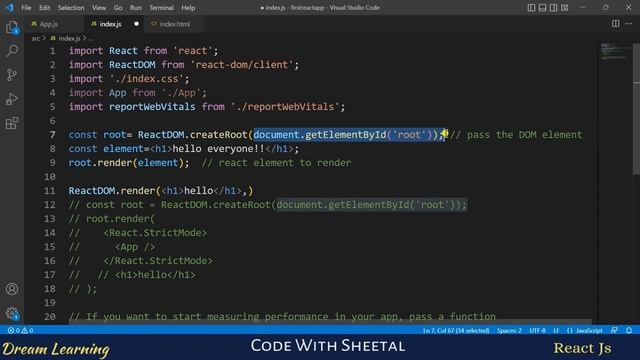This screenshot has width=640, height=360.
Task: Toggle panel layout icon in title bar
Action: click(542, 7)
